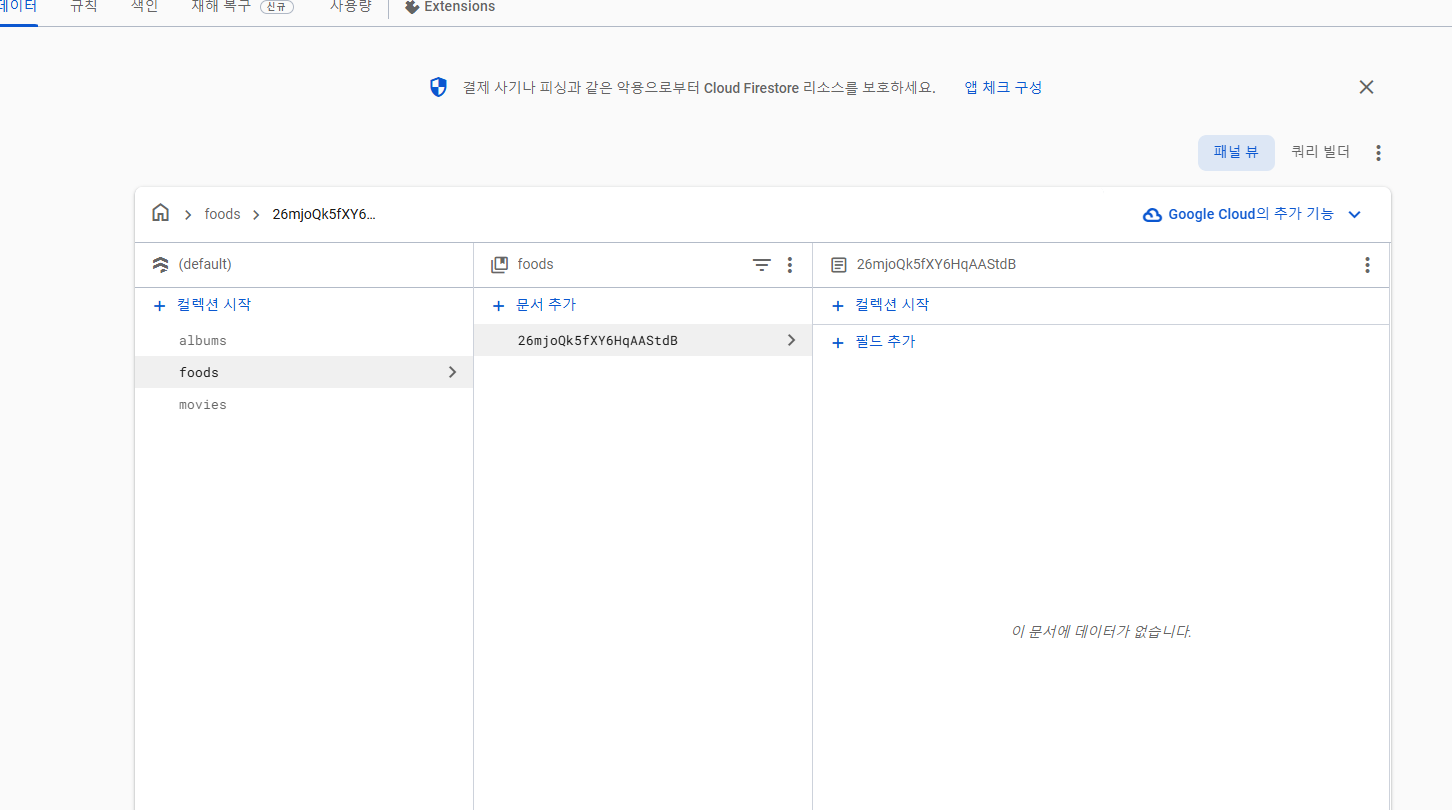Open foods collection more options menu

point(790,265)
